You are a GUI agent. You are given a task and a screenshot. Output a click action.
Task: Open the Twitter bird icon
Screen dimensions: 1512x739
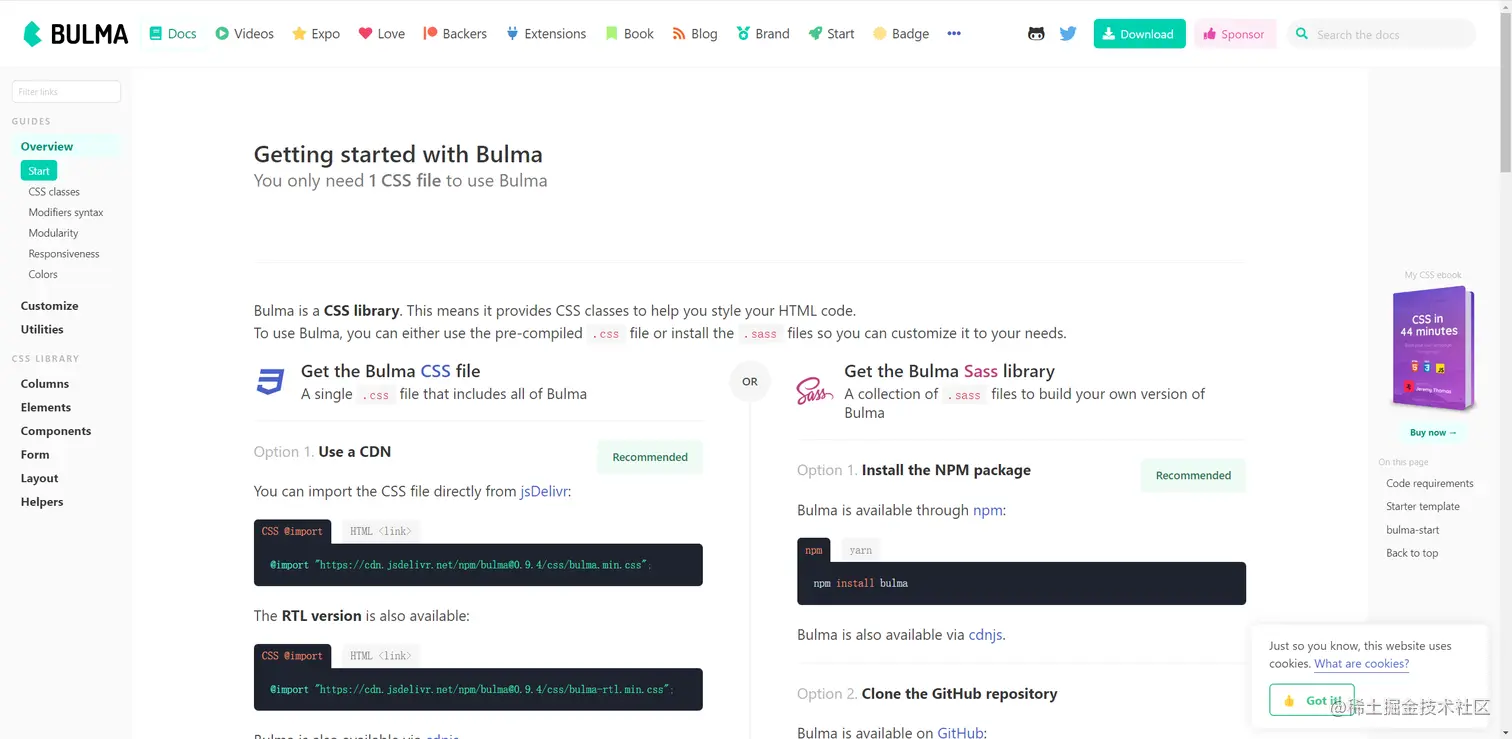(1068, 34)
